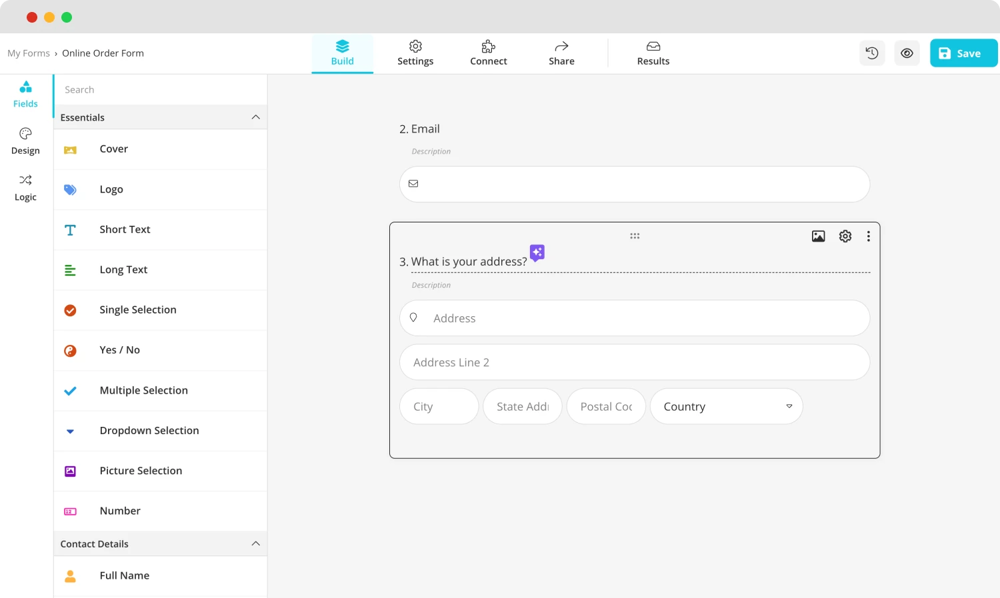Screen dimensions: 1000x598
Task: Click the drag handle dots on address block
Action: pos(634,236)
